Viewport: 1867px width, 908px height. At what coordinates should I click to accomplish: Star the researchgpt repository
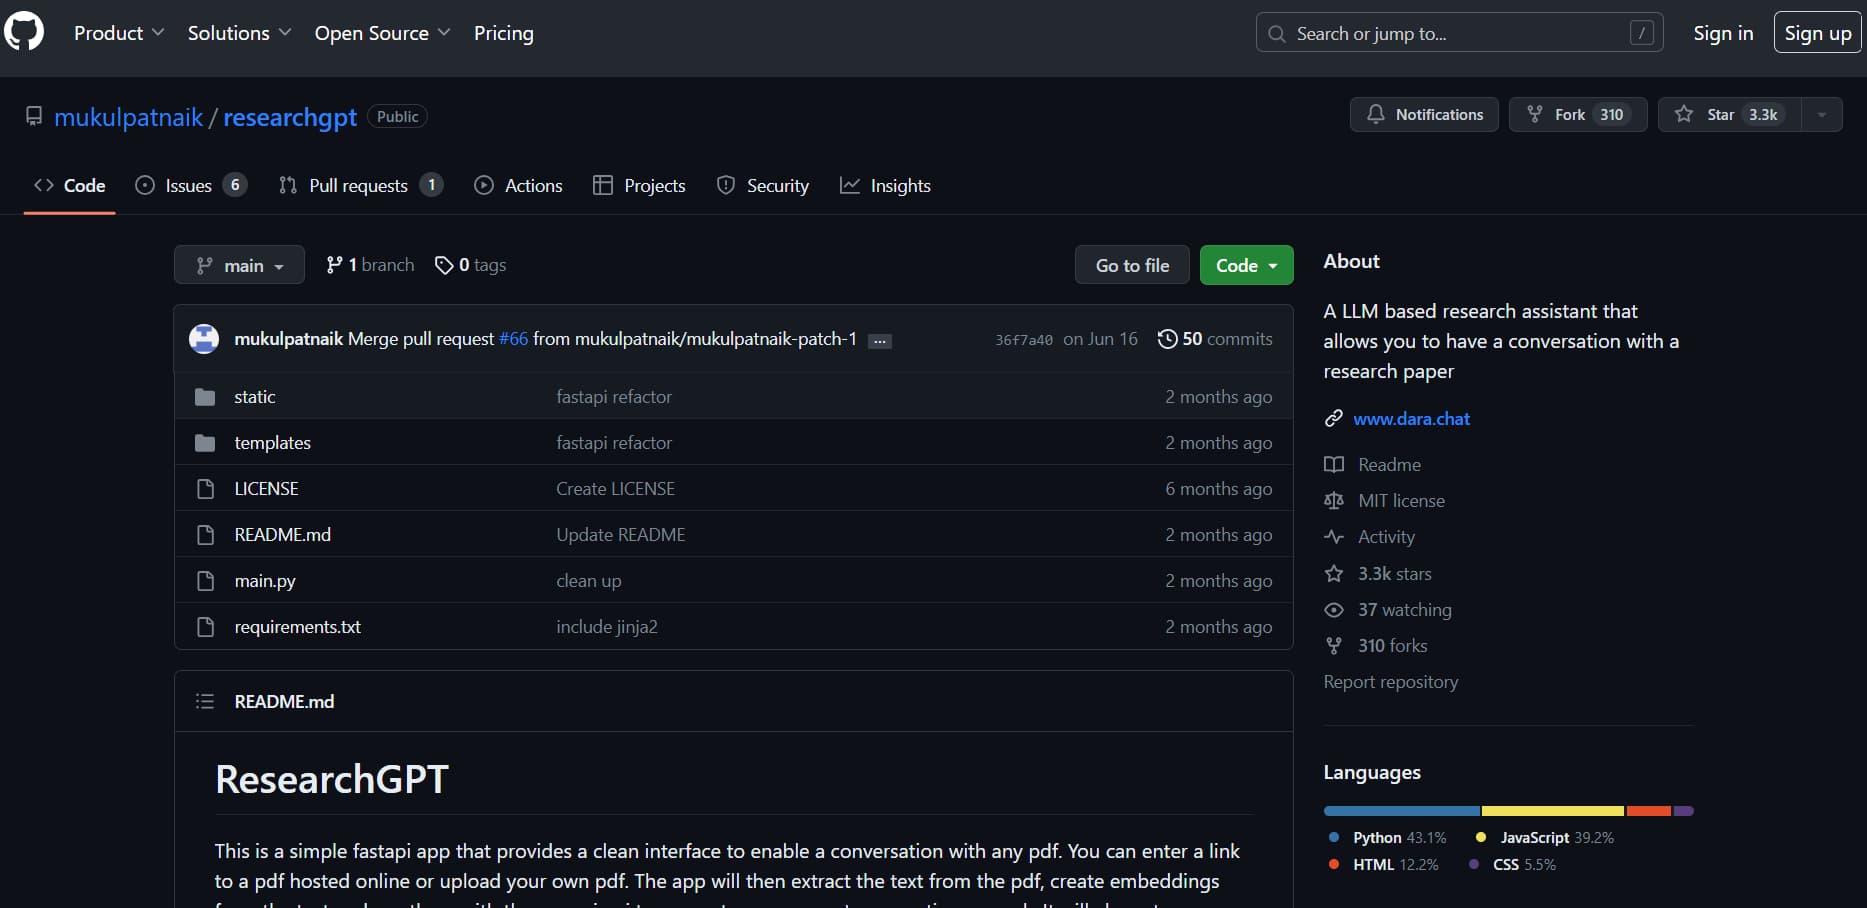pos(1729,115)
